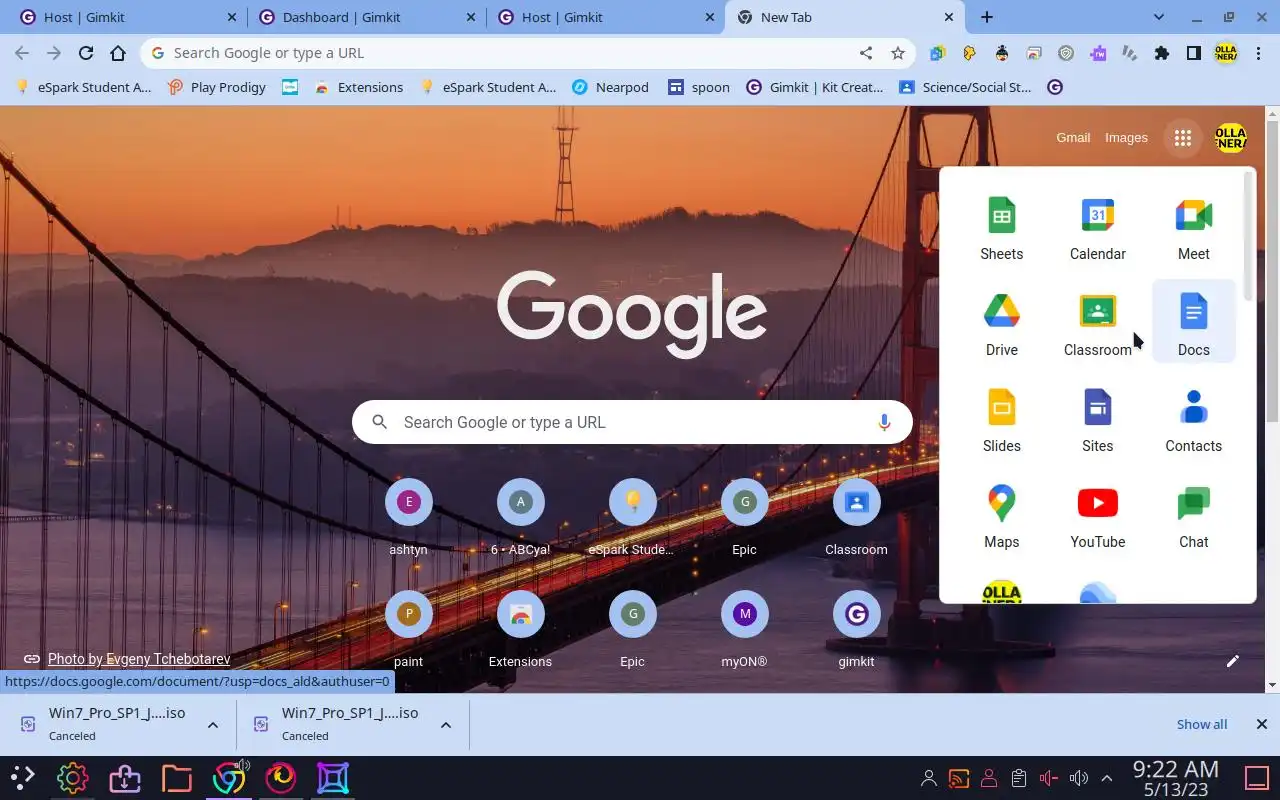Open the Images link

pos(1126,138)
